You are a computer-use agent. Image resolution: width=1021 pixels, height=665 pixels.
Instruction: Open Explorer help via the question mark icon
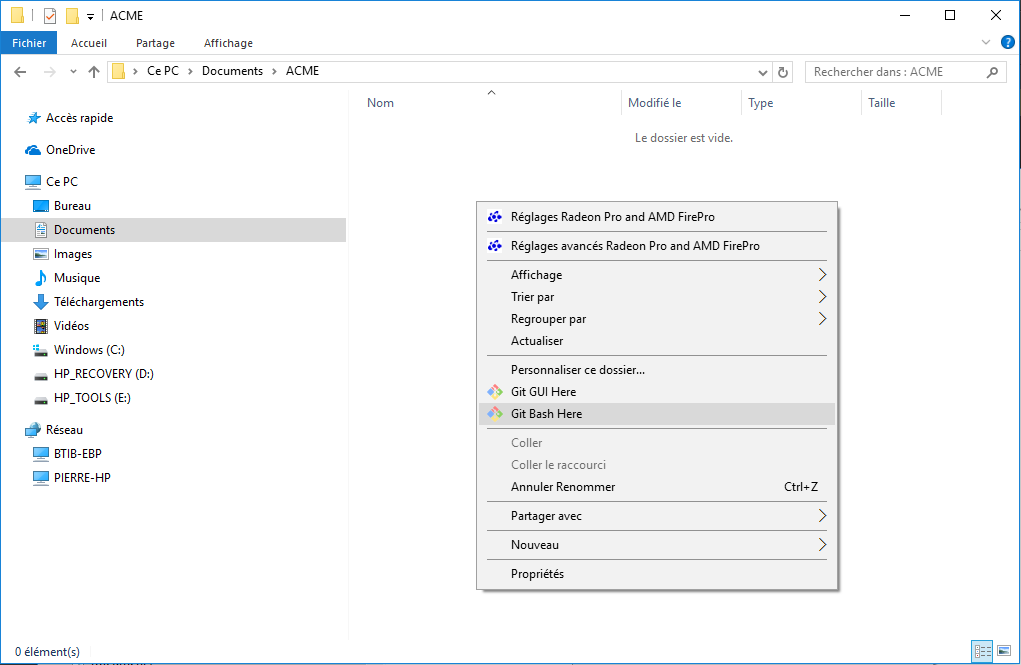point(1008,42)
